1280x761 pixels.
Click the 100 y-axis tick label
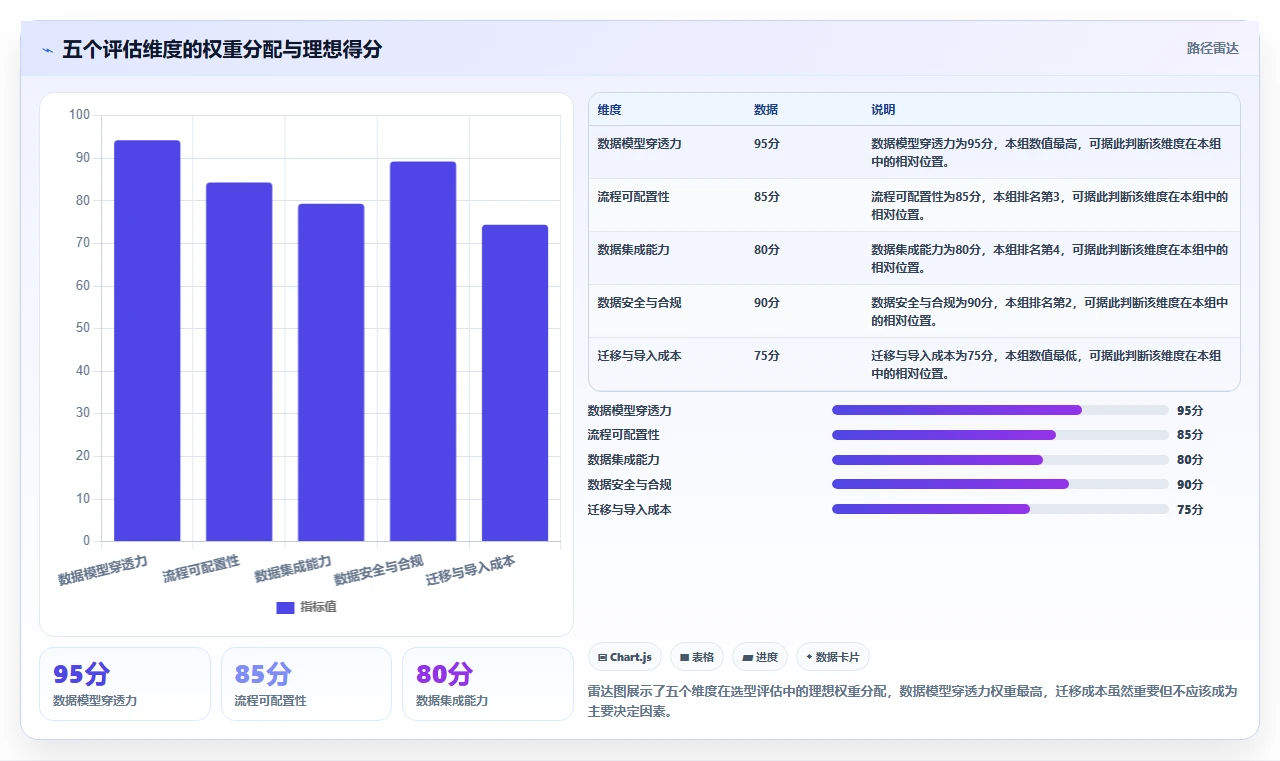[x=79, y=115]
